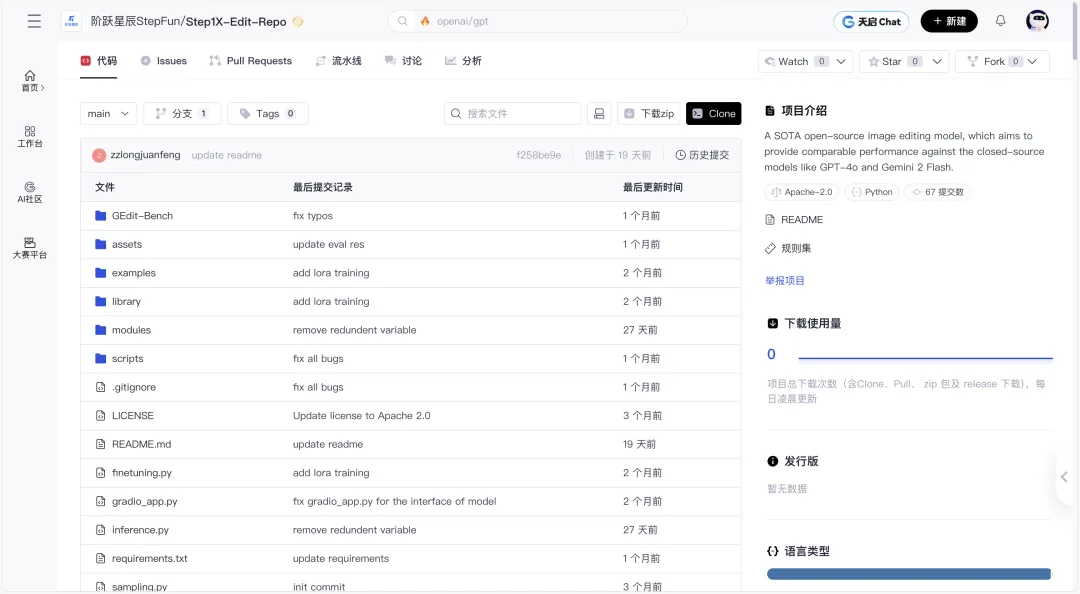Open the inference.py file
Viewport: 1080px width, 594px height.
[140, 530]
